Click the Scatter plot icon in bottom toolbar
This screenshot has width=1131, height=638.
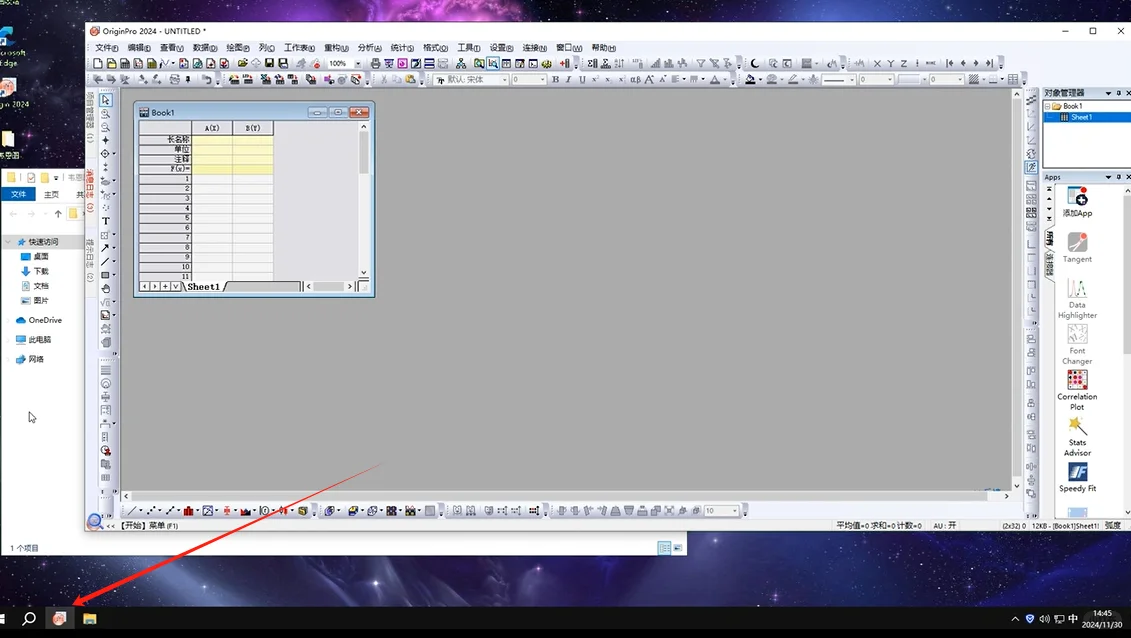click(152, 510)
